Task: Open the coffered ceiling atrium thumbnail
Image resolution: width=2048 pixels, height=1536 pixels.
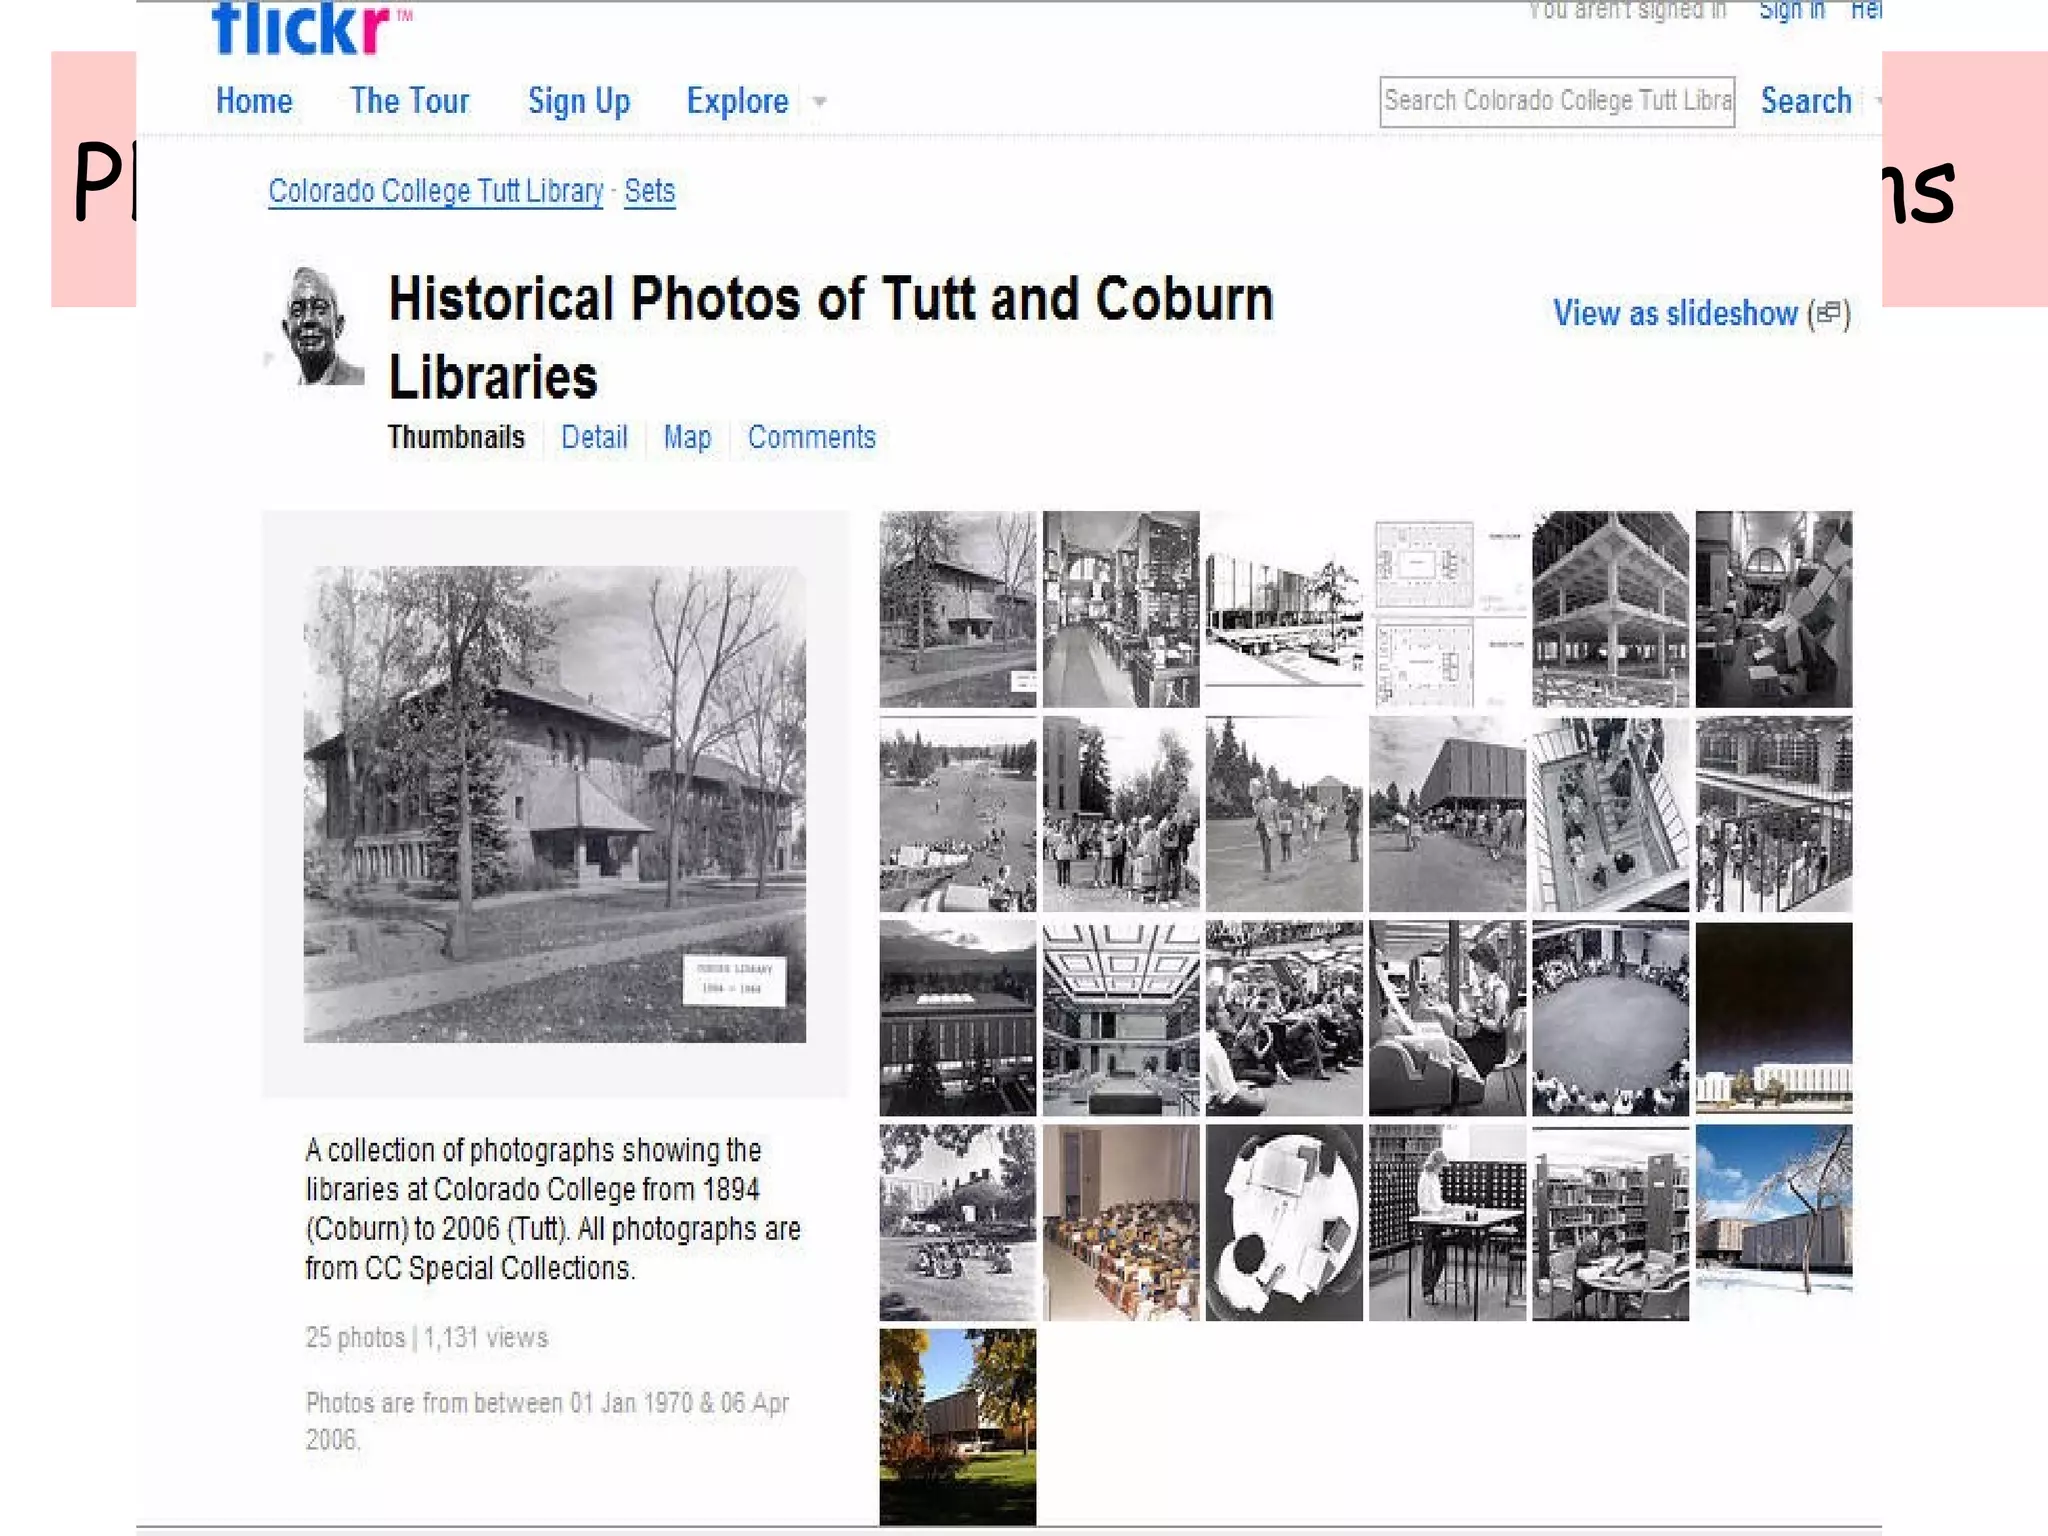Action: 1121,1018
